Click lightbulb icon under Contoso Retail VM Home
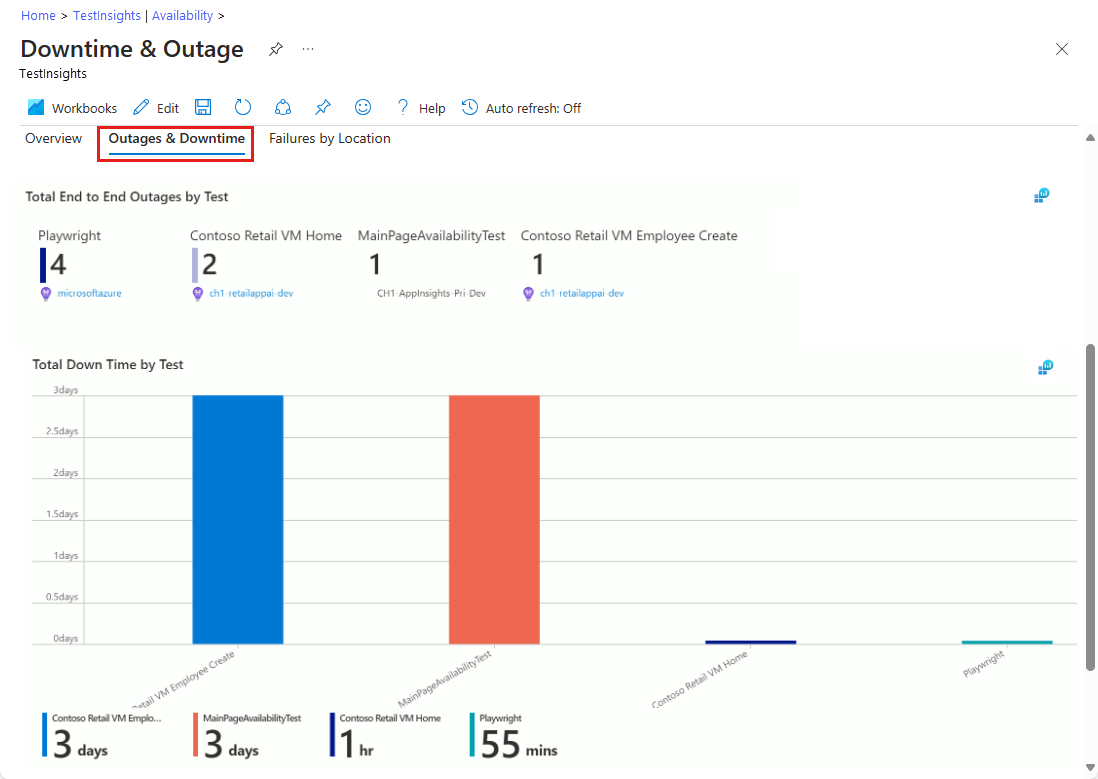The width and height of the screenshot is (1098, 779). pyautogui.click(x=197, y=294)
